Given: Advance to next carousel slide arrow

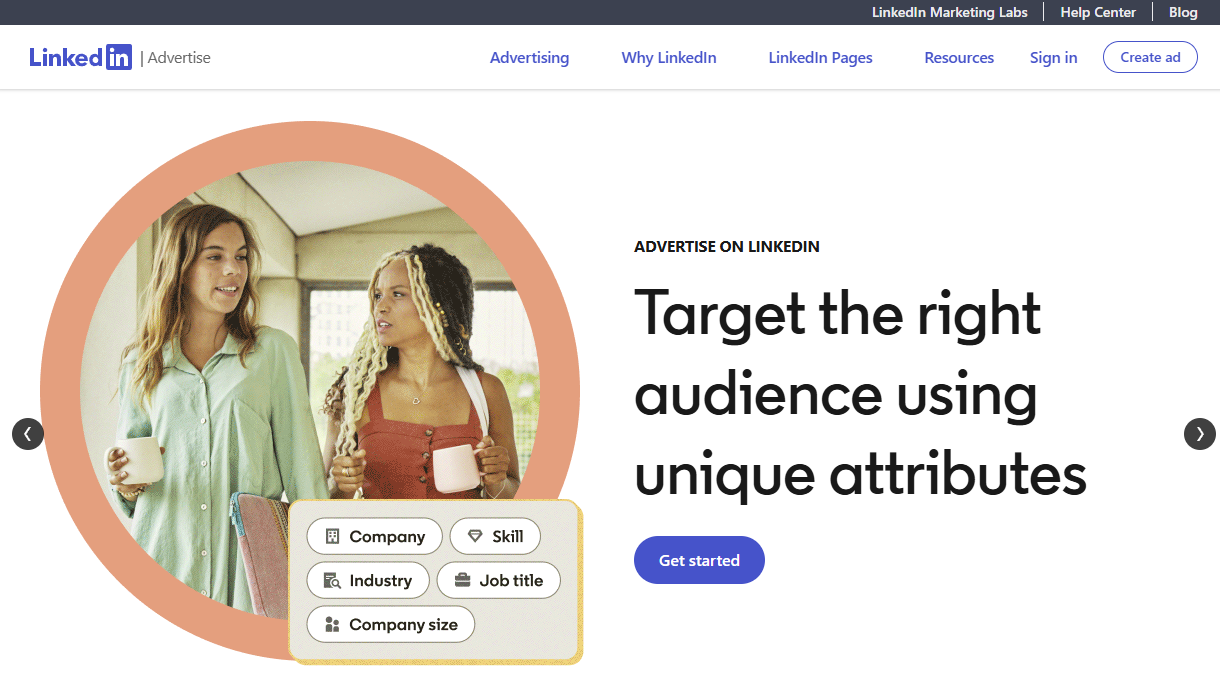Looking at the screenshot, I should pyautogui.click(x=1200, y=434).
